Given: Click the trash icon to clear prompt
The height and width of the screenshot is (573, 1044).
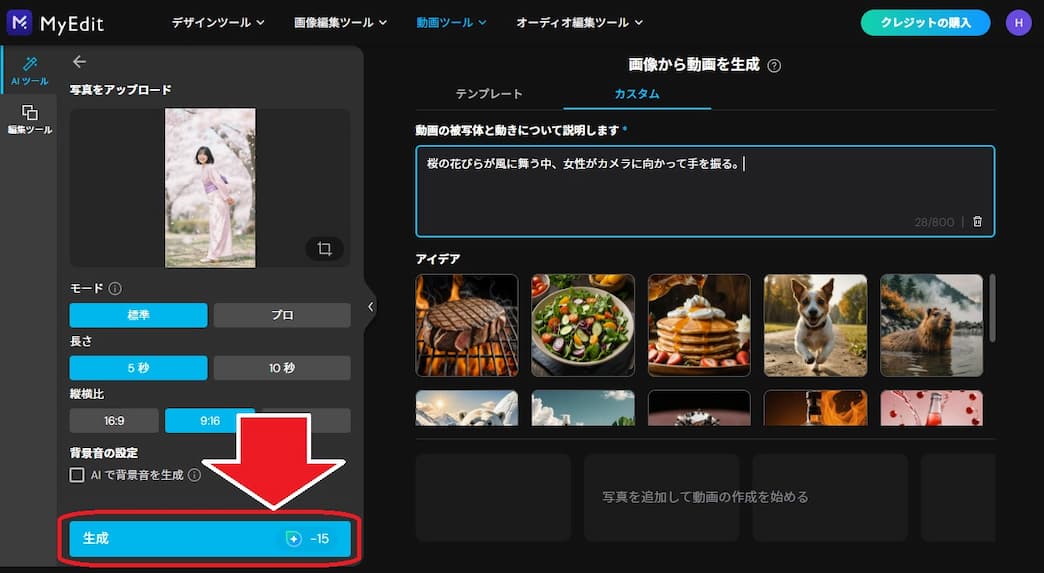Looking at the screenshot, I should [977, 222].
